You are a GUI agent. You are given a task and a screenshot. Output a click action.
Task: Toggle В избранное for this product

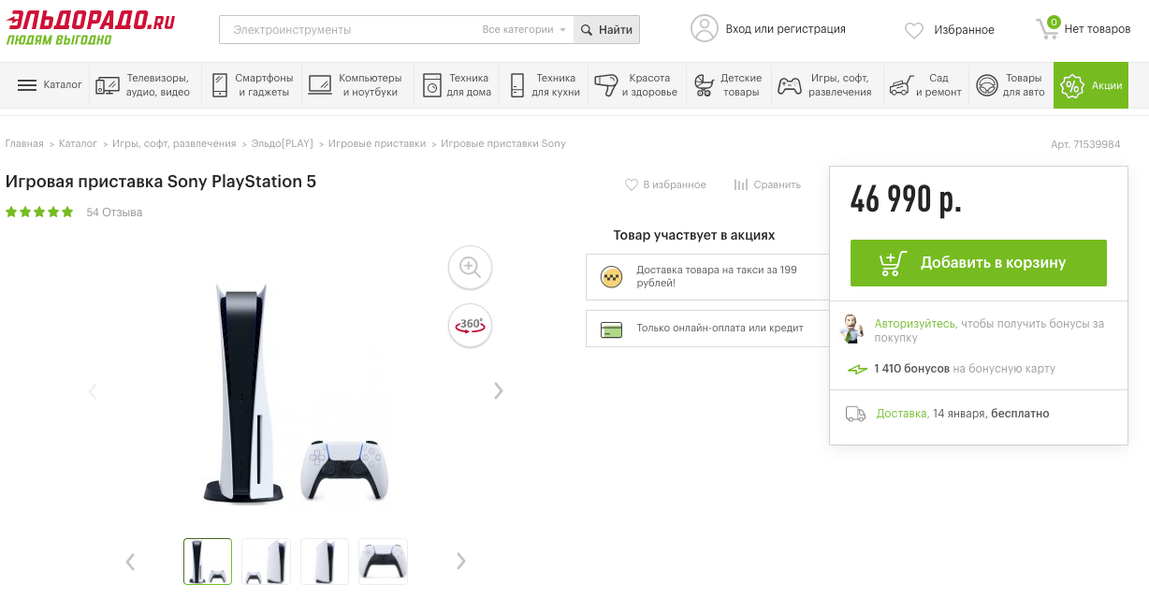(x=665, y=185)
